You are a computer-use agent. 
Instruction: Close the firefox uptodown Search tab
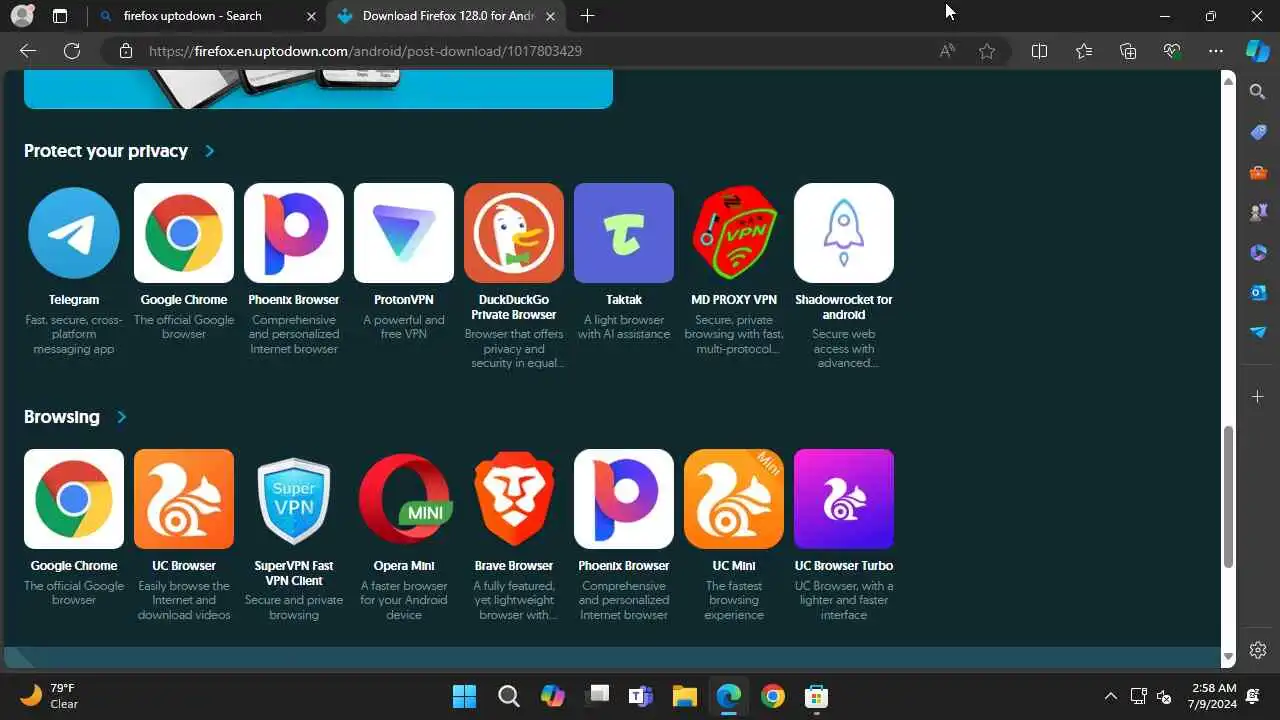coord(311,16)
